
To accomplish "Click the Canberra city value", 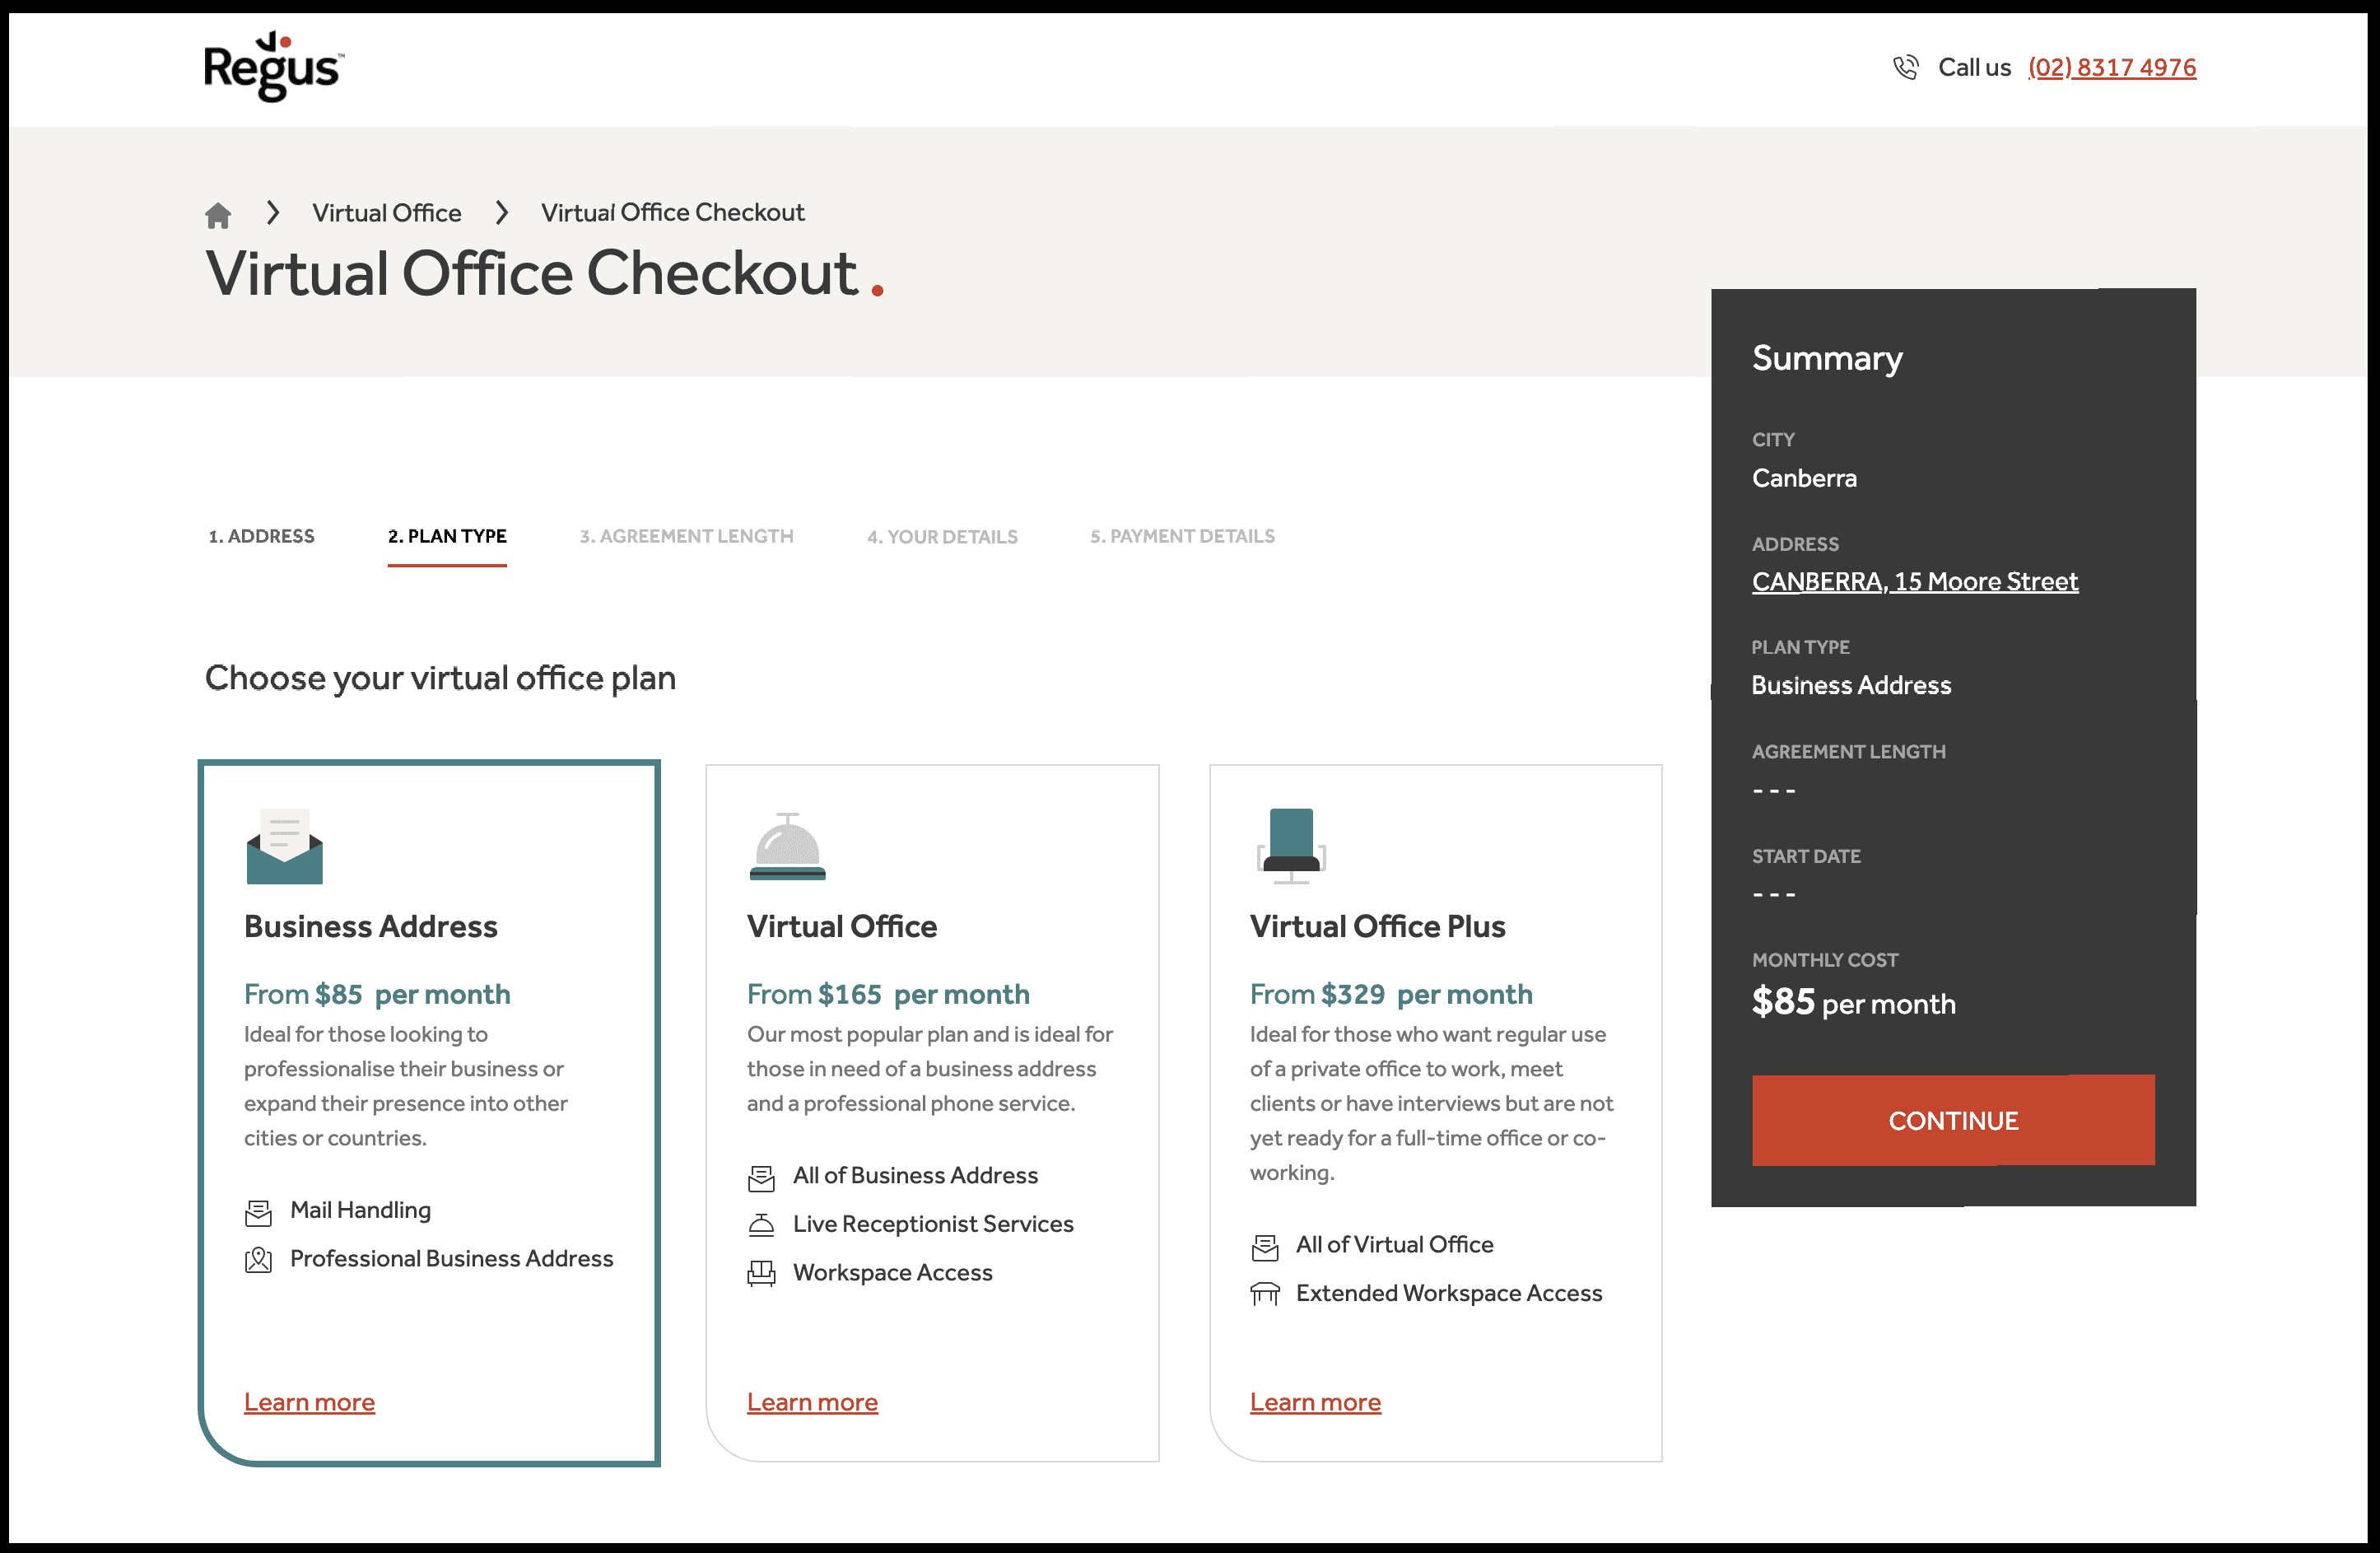I will [x=1804, y=478].
